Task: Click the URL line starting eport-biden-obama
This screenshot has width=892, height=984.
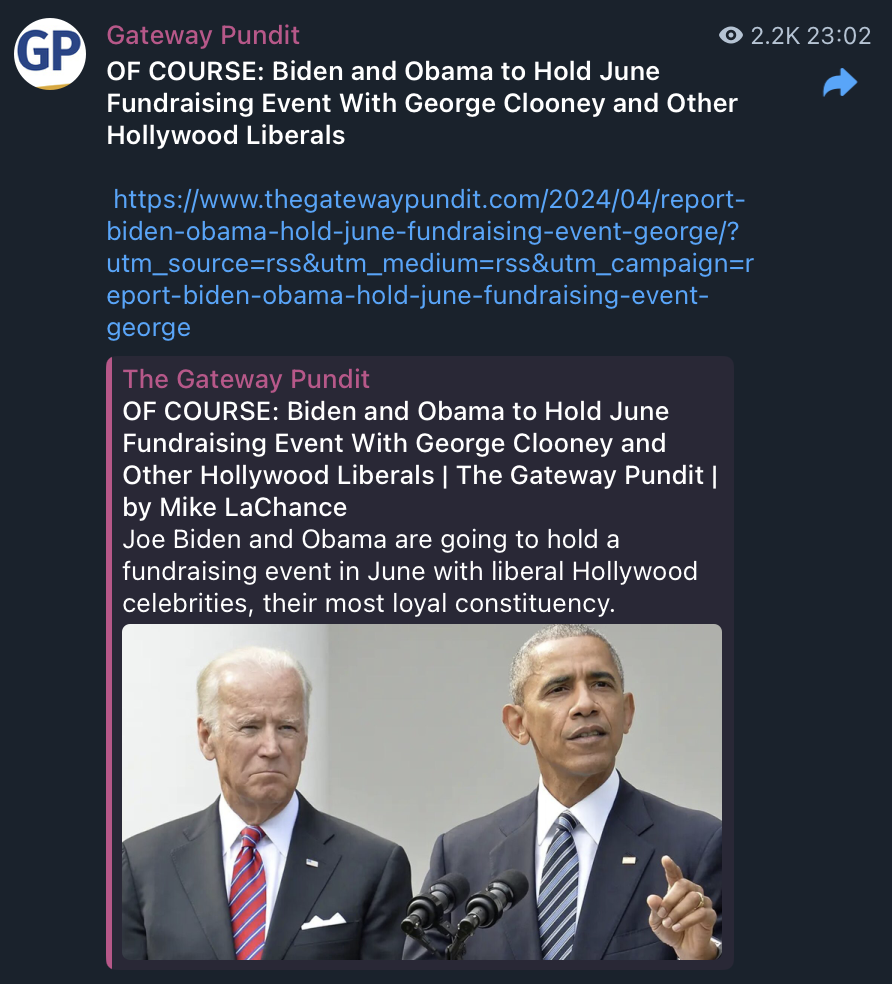Action: click(x=407, y=296)
